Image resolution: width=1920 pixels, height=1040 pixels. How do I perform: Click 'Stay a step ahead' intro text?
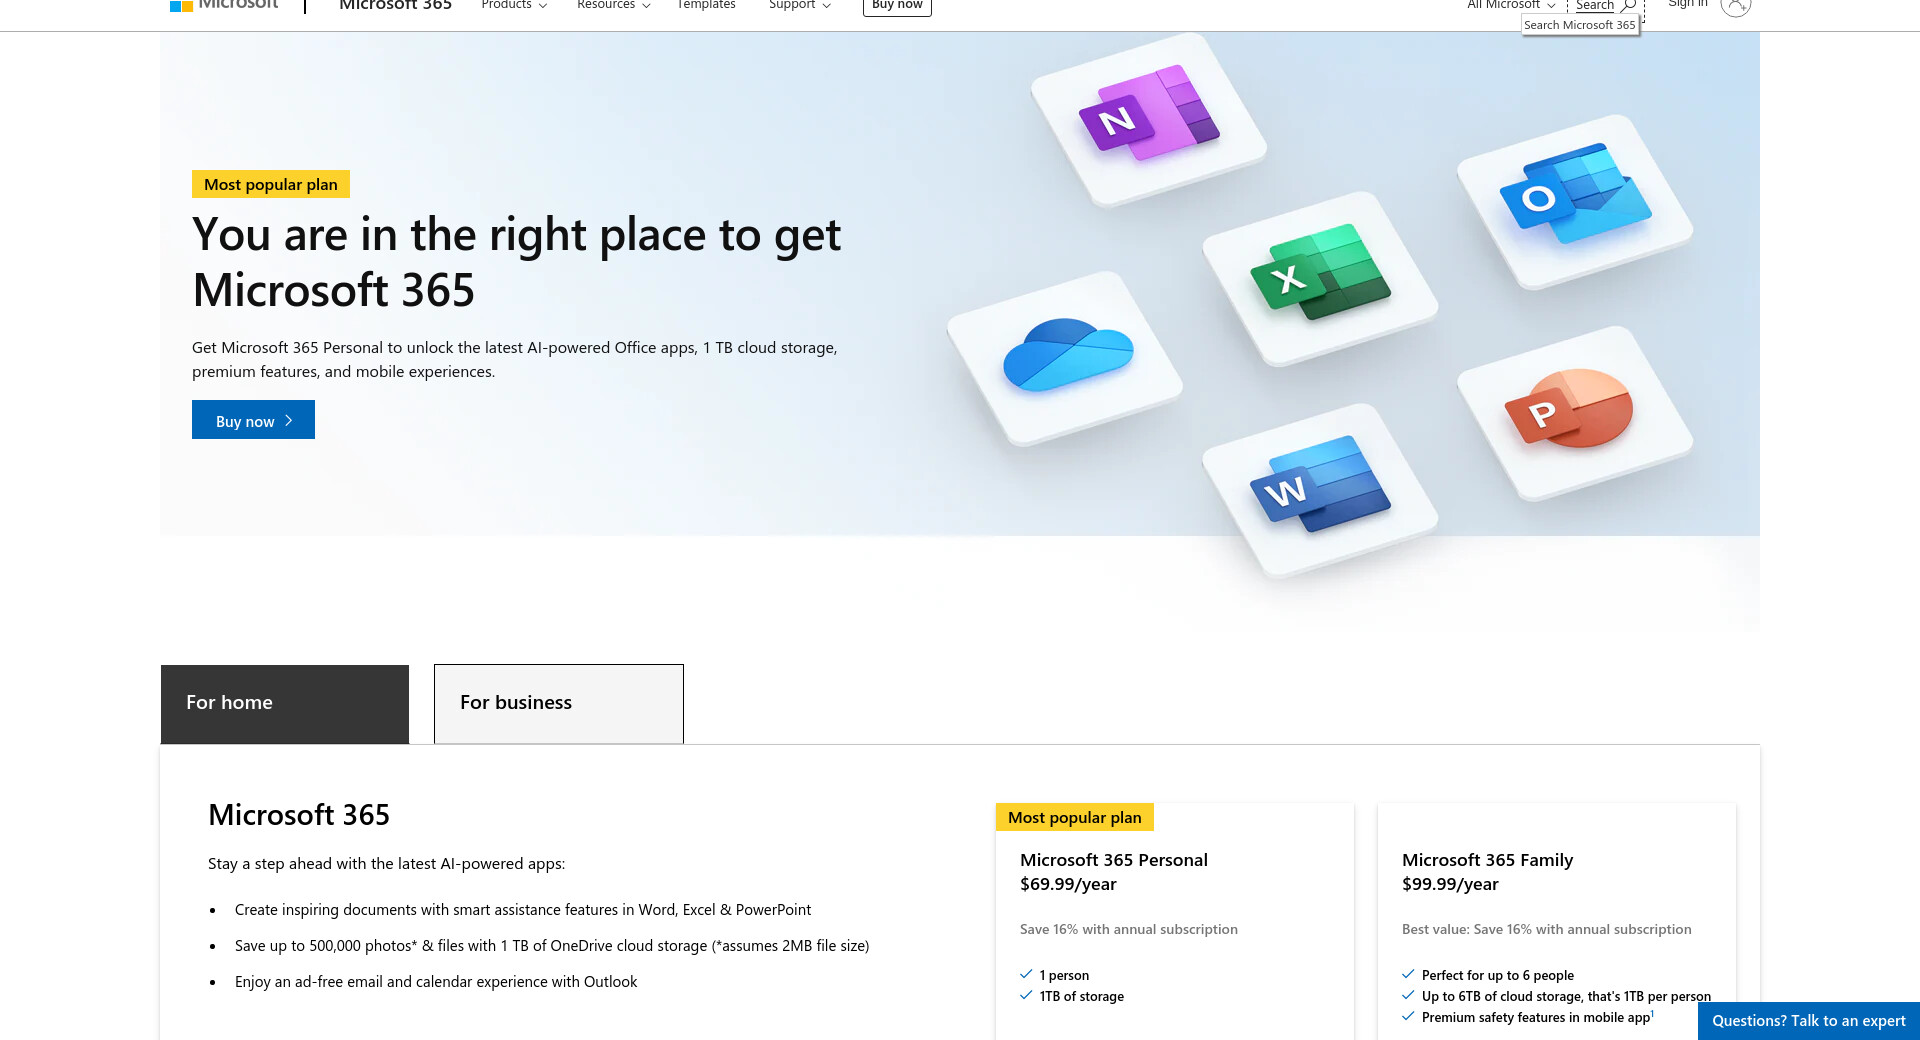click(x=387, y=864)
